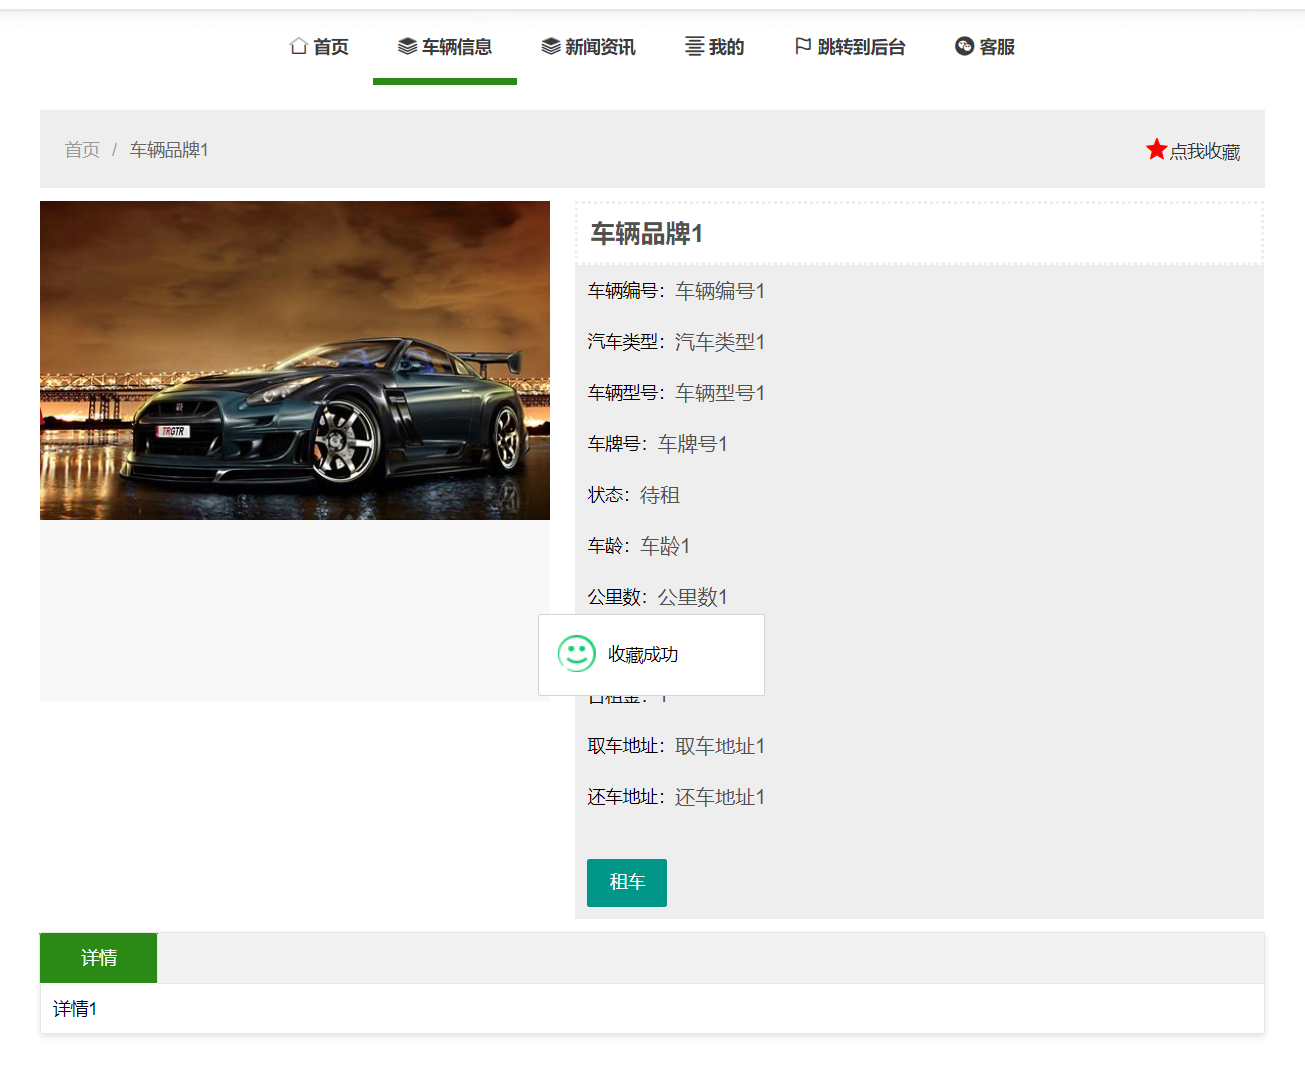Click the WeChat icon beside 客服

tap(965, 46)
